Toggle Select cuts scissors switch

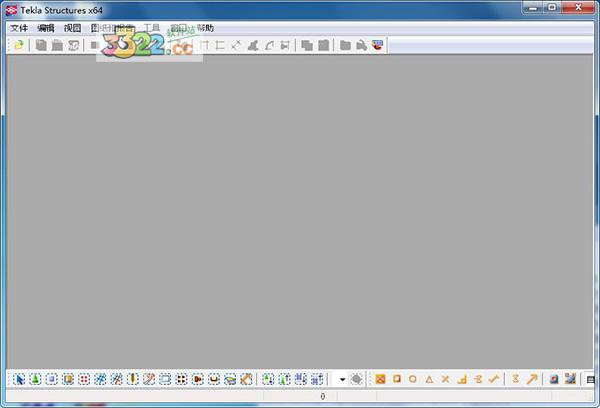149,379
